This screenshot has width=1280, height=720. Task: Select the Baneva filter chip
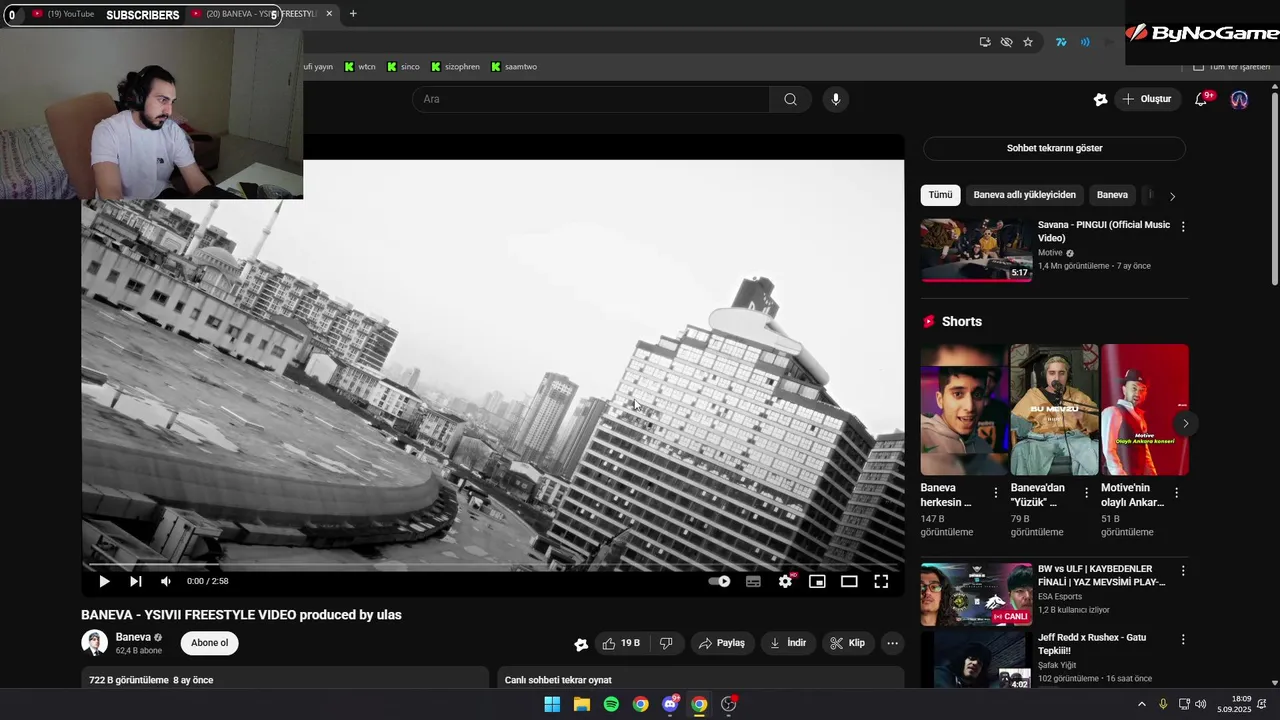(x=1112, y=195)
